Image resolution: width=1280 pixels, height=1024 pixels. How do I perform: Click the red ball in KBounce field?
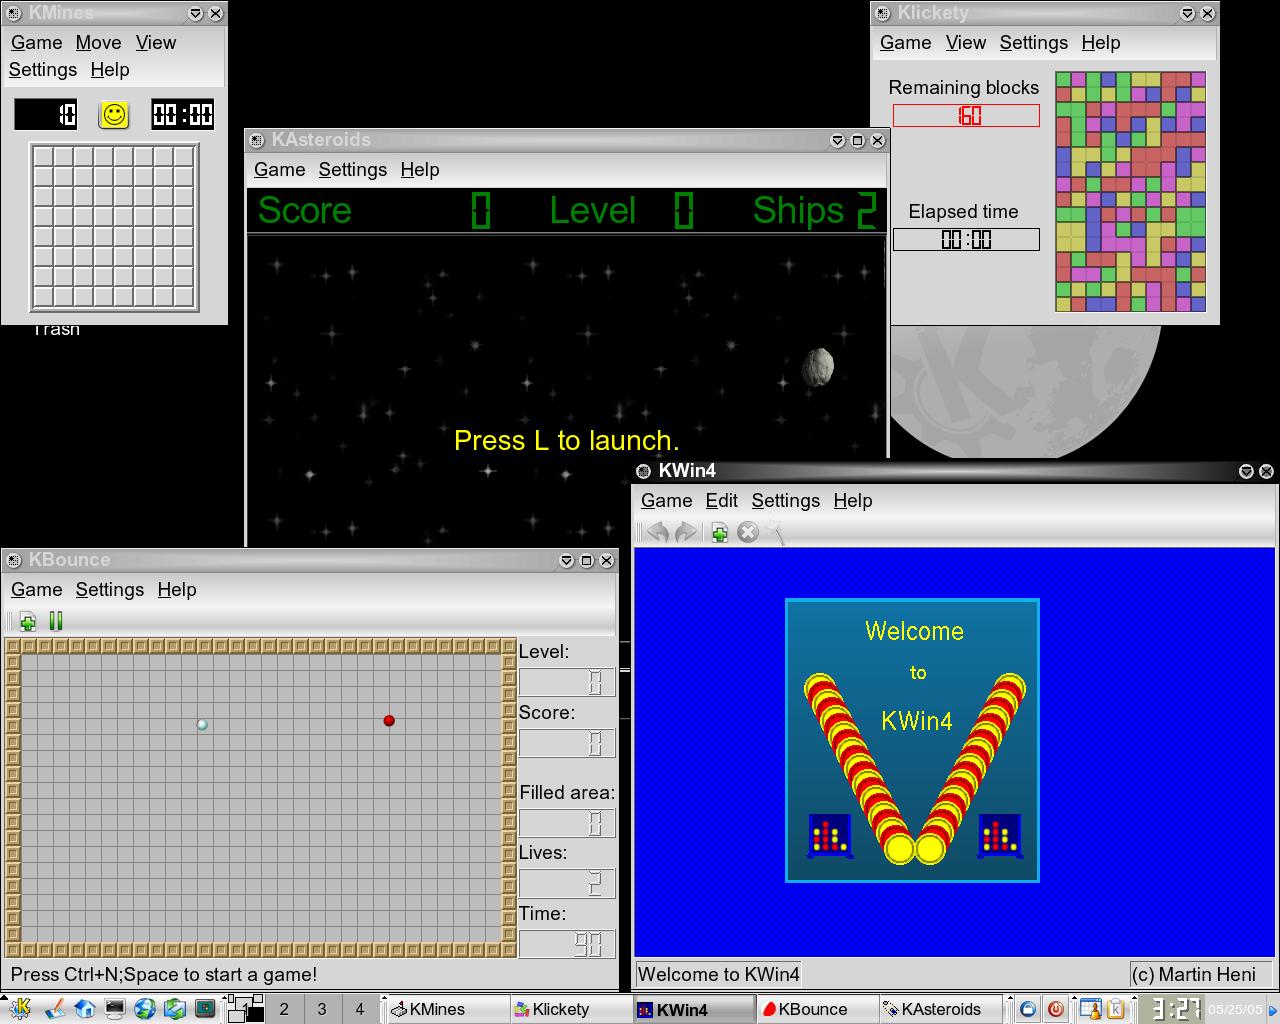click(389, 720)
